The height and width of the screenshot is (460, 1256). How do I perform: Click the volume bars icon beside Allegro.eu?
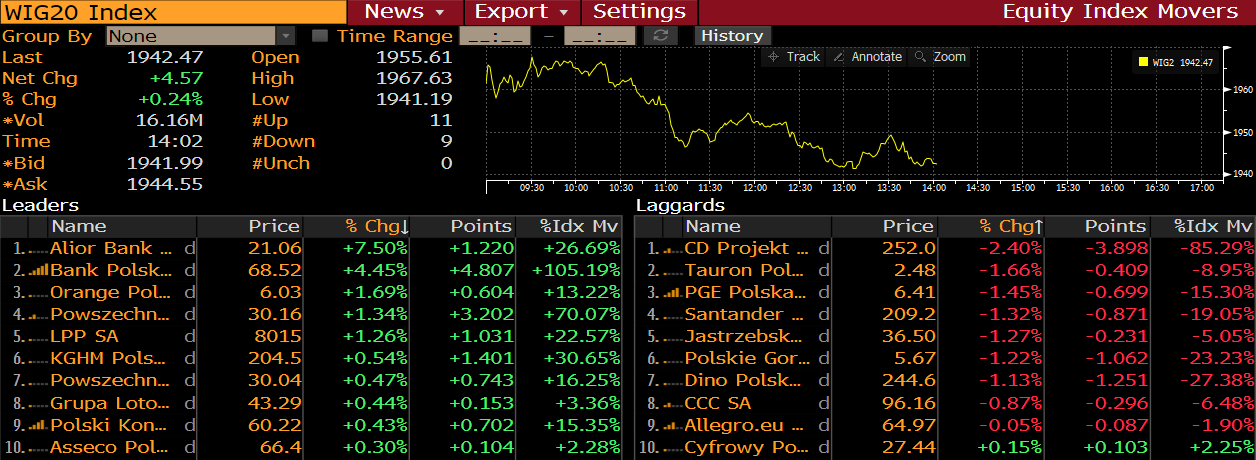coord(672,424)
